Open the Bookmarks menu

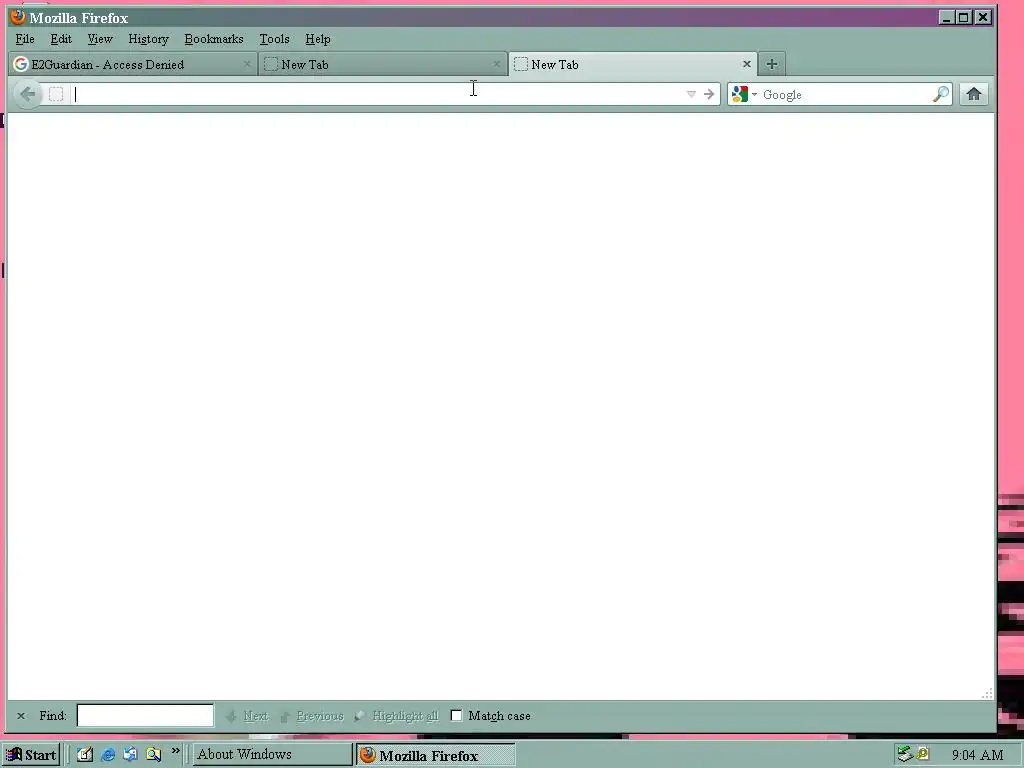(214, 39)
